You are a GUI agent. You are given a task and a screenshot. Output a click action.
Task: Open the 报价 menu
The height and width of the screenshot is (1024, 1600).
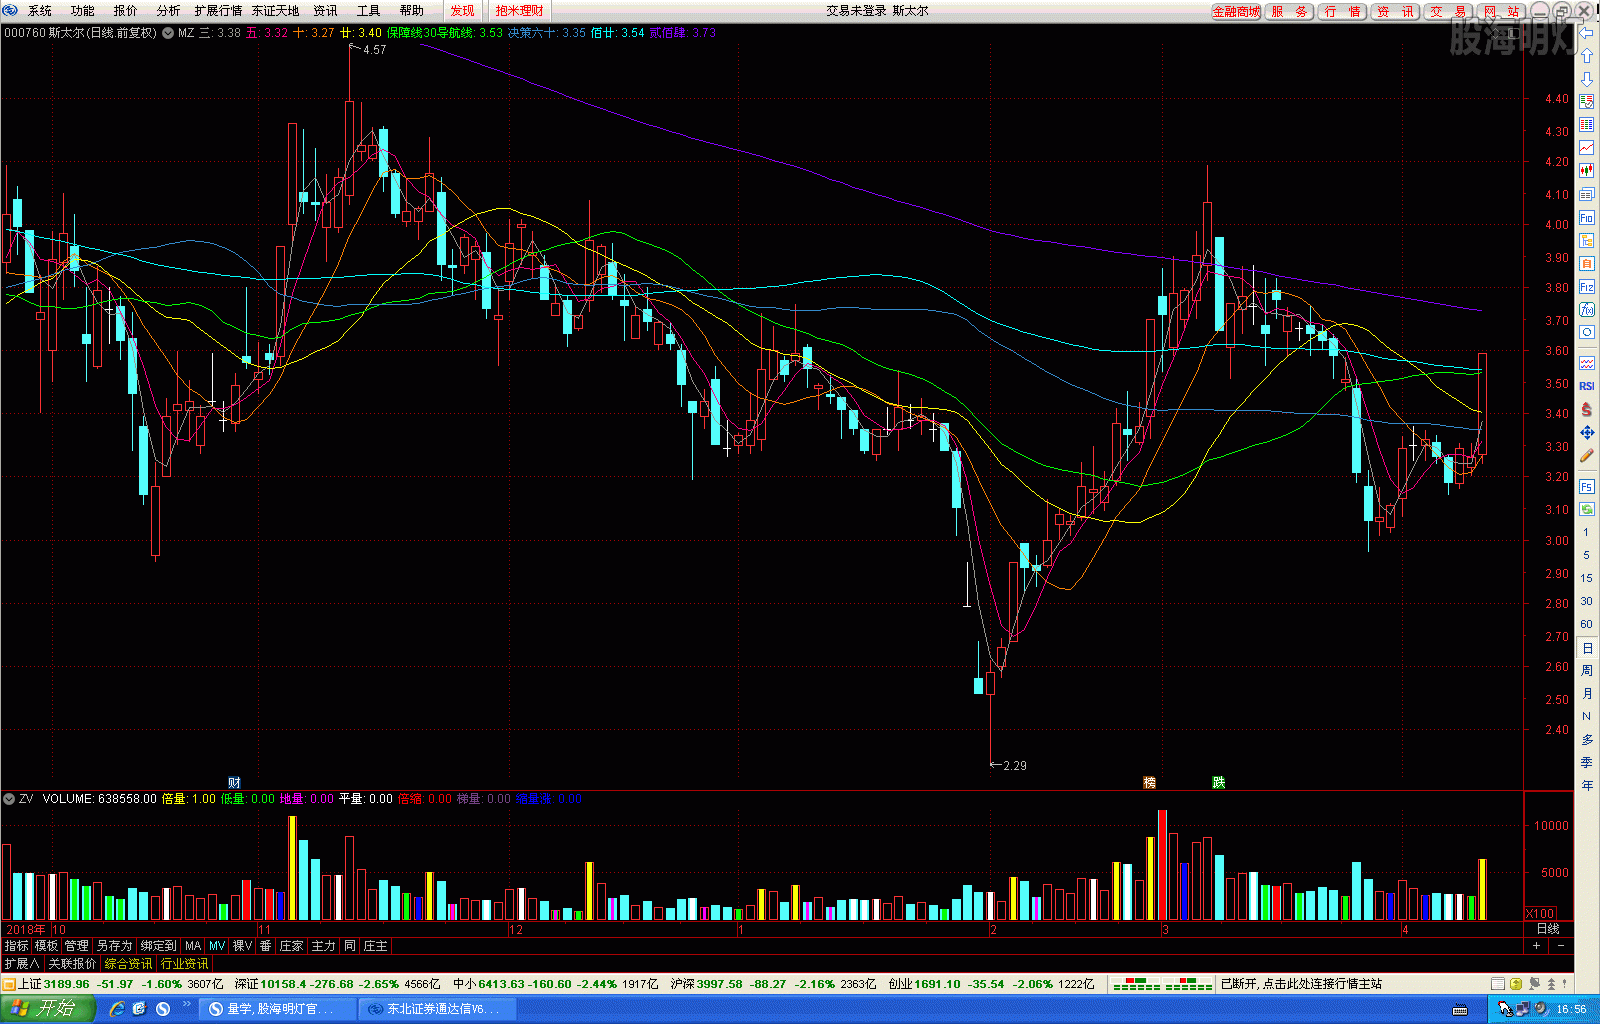(x=125, y=11)
